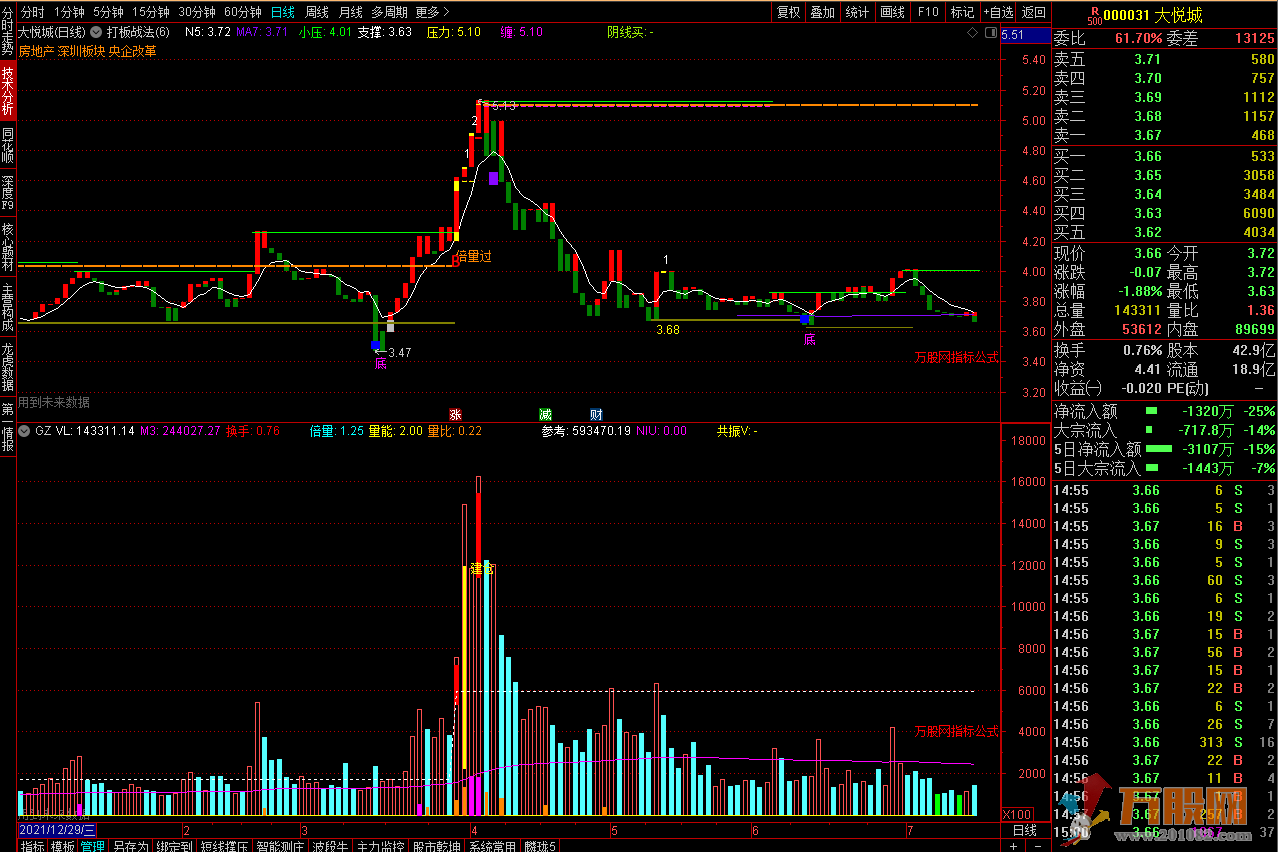Click the 指标 bottom tab

pyautogui.click(x=33, y=846)
